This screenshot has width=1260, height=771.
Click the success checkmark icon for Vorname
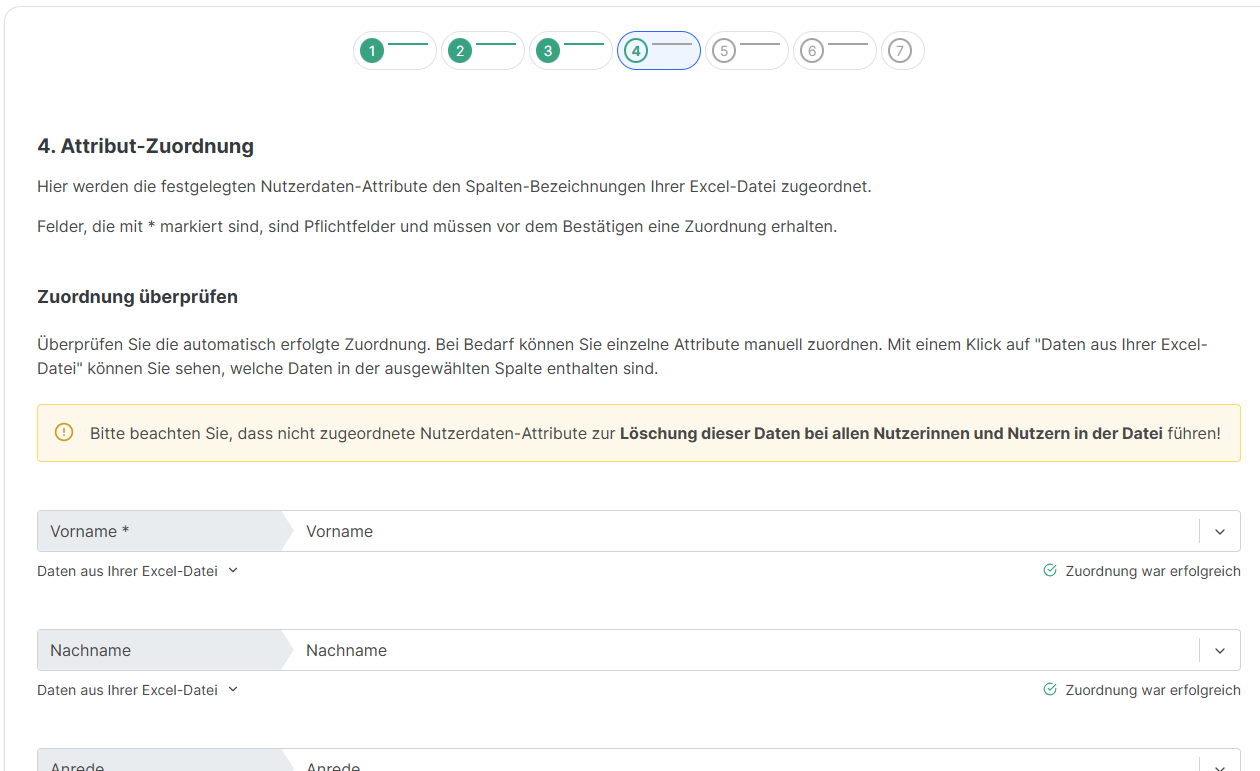[1050, 571]
